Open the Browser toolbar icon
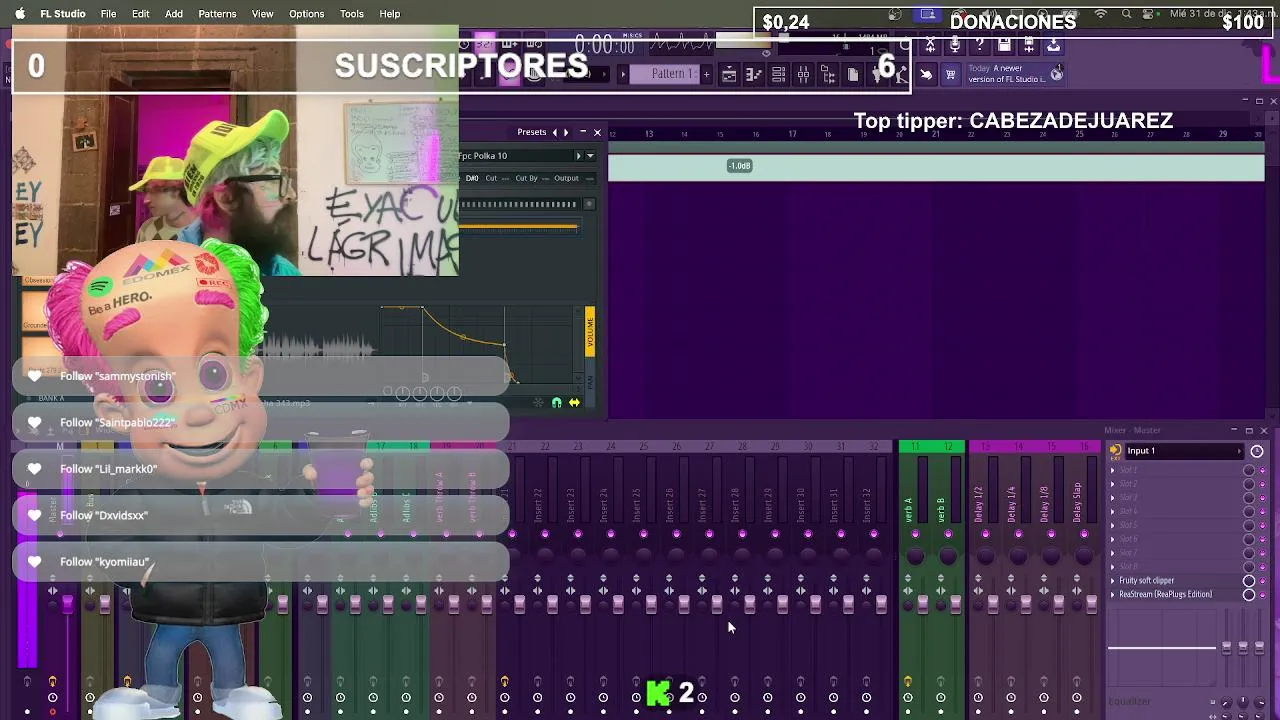The height and width of the screenshot is (720, 1280). coord(828,74)
